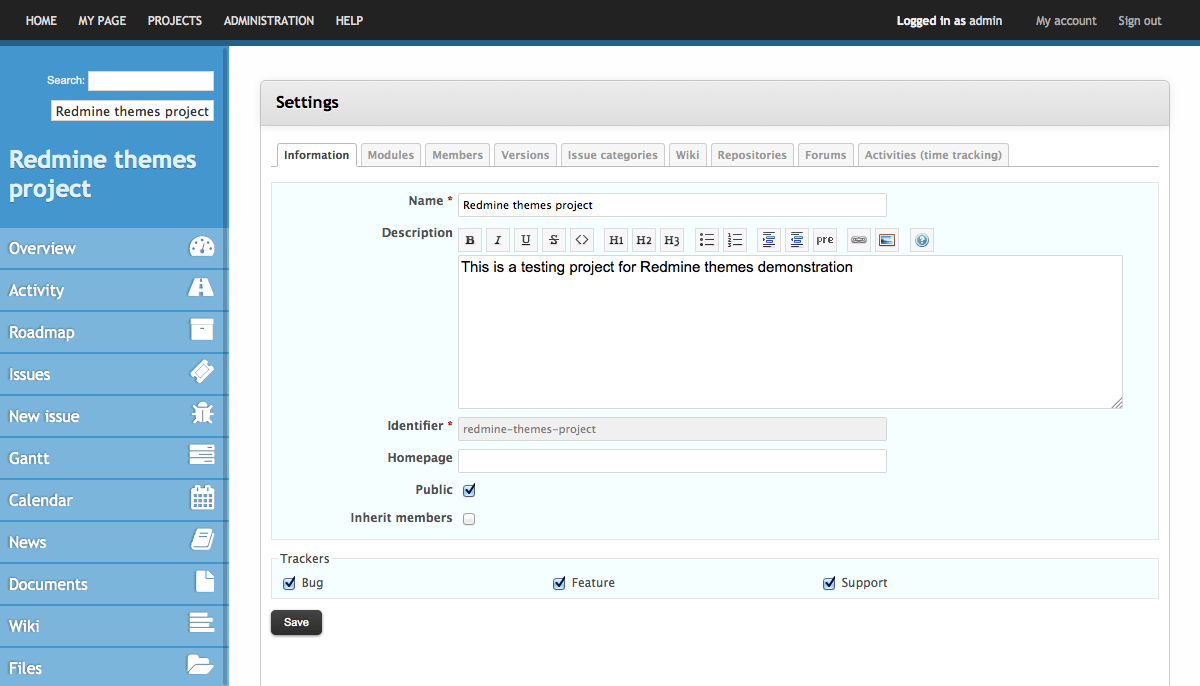Uncheck the Feature tracker checkbox
The image size is (1200, 686).
click(560, 583)
